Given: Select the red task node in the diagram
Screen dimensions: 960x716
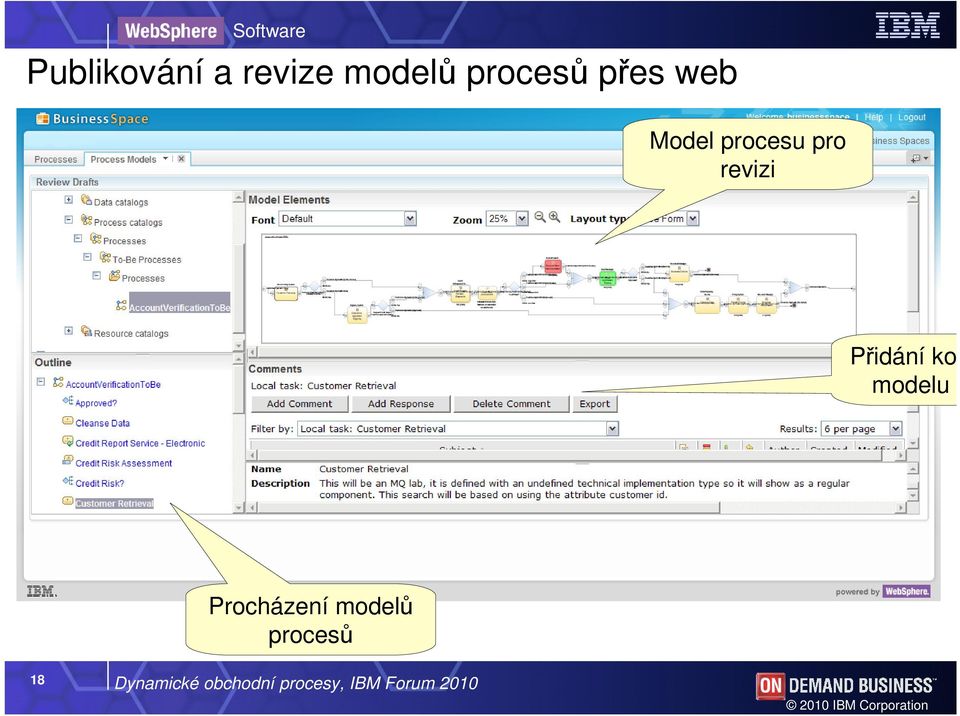Looking at the screenshot, I should (x=553, y=266).
